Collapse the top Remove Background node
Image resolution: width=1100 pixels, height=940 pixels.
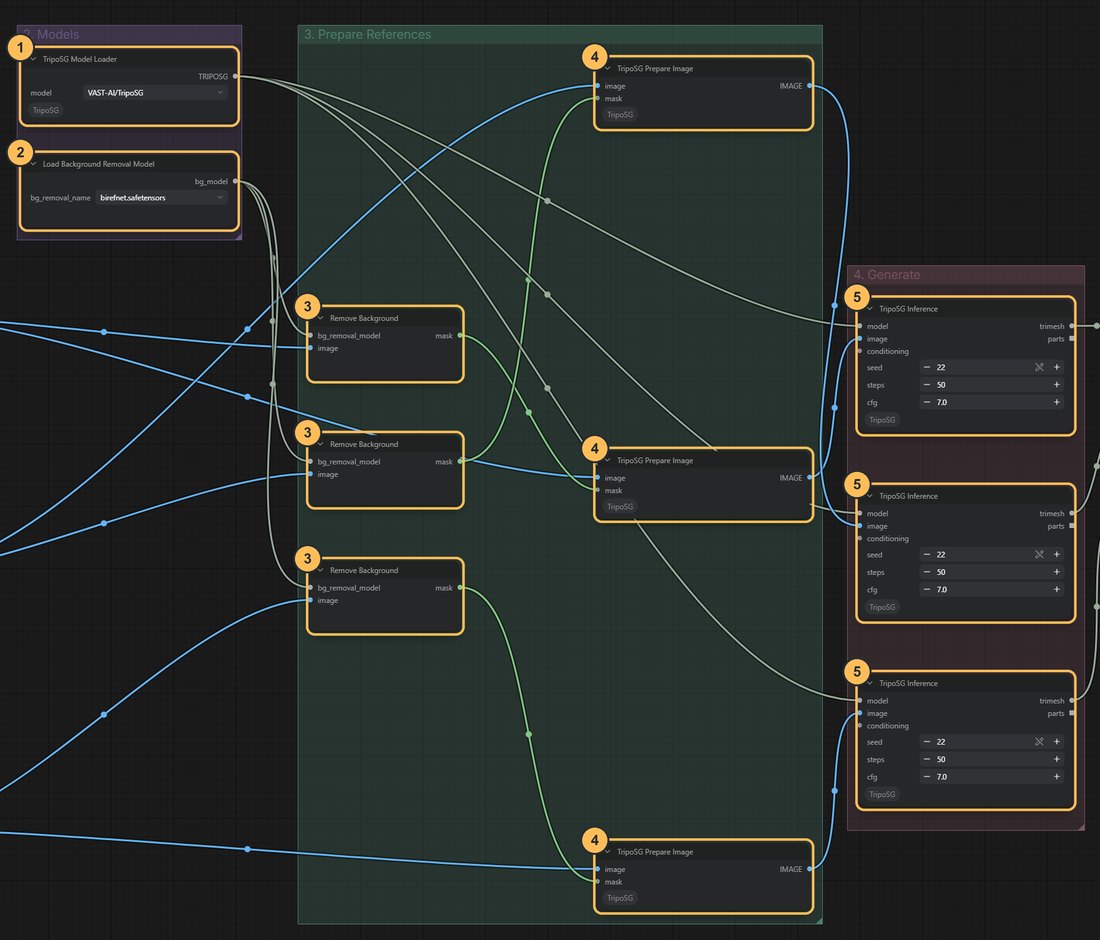pyautogui.click(x=321, y=318)
